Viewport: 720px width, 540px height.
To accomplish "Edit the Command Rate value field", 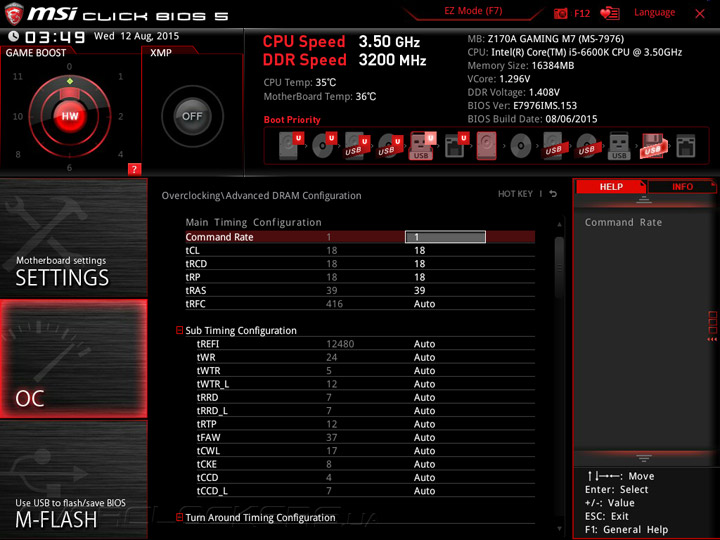I will (x=445, y=237).
